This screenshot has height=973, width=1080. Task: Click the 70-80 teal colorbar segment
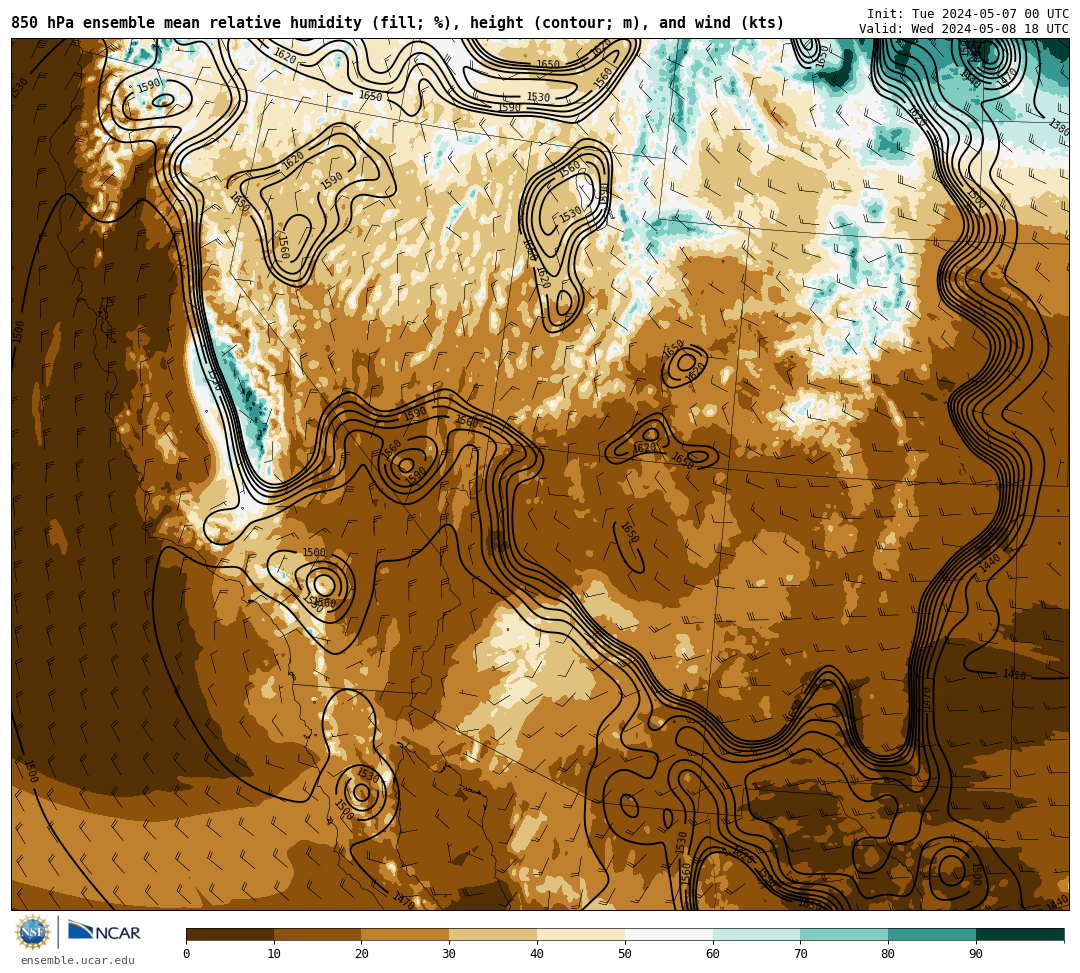(844, 934)
